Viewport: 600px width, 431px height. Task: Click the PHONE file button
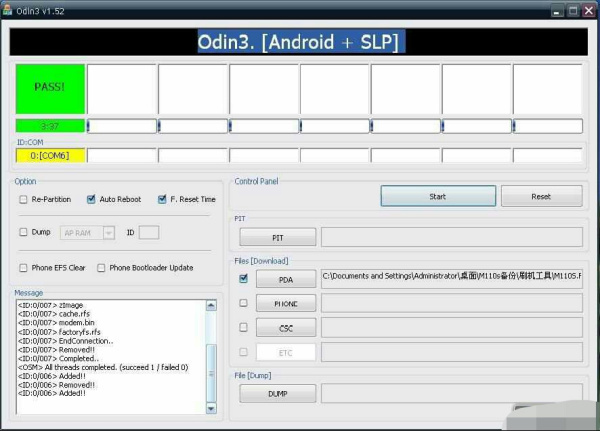(x=286, y=304)
